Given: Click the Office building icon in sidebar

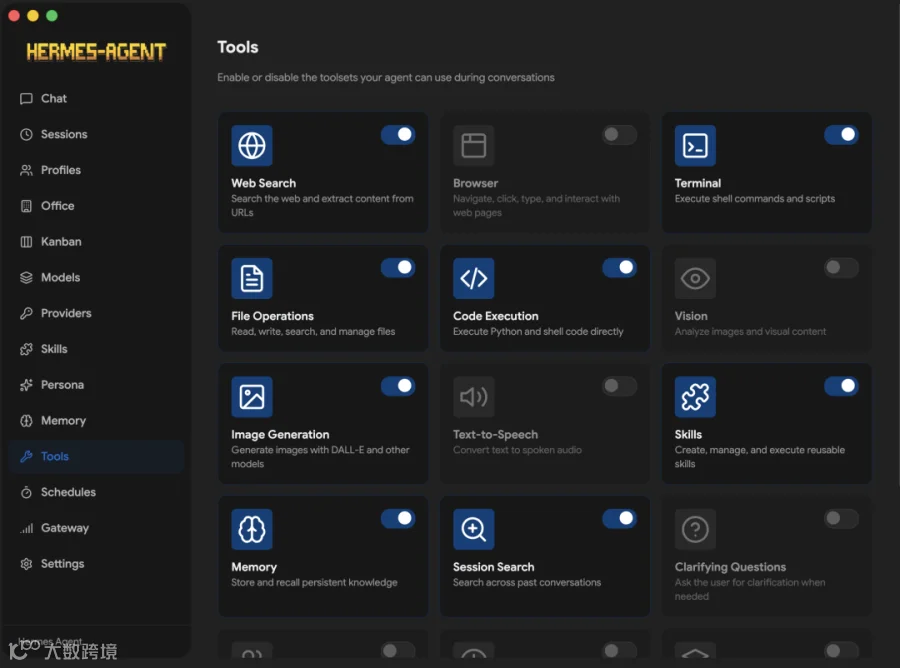Looking at the screenshot, I should click(26, 206).
